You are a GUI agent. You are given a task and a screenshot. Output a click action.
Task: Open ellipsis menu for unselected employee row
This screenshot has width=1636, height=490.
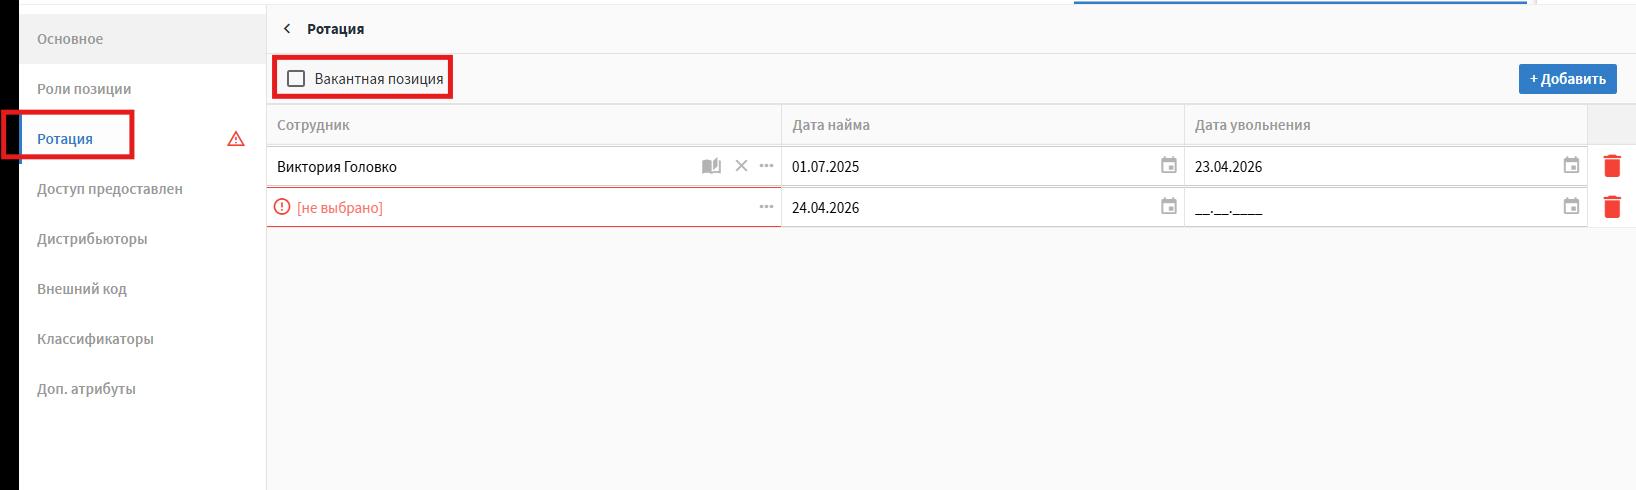tap(766, 207)
